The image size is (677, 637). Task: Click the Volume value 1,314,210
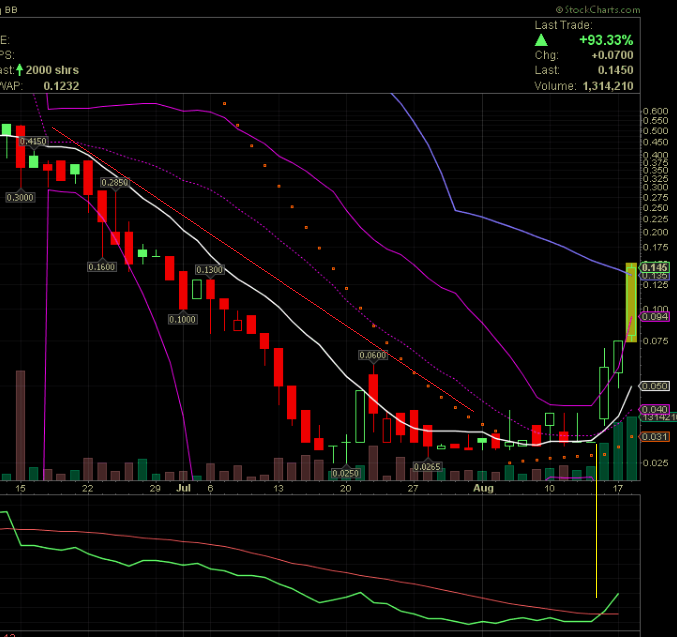pyautogui.click(x=608, y=86)
